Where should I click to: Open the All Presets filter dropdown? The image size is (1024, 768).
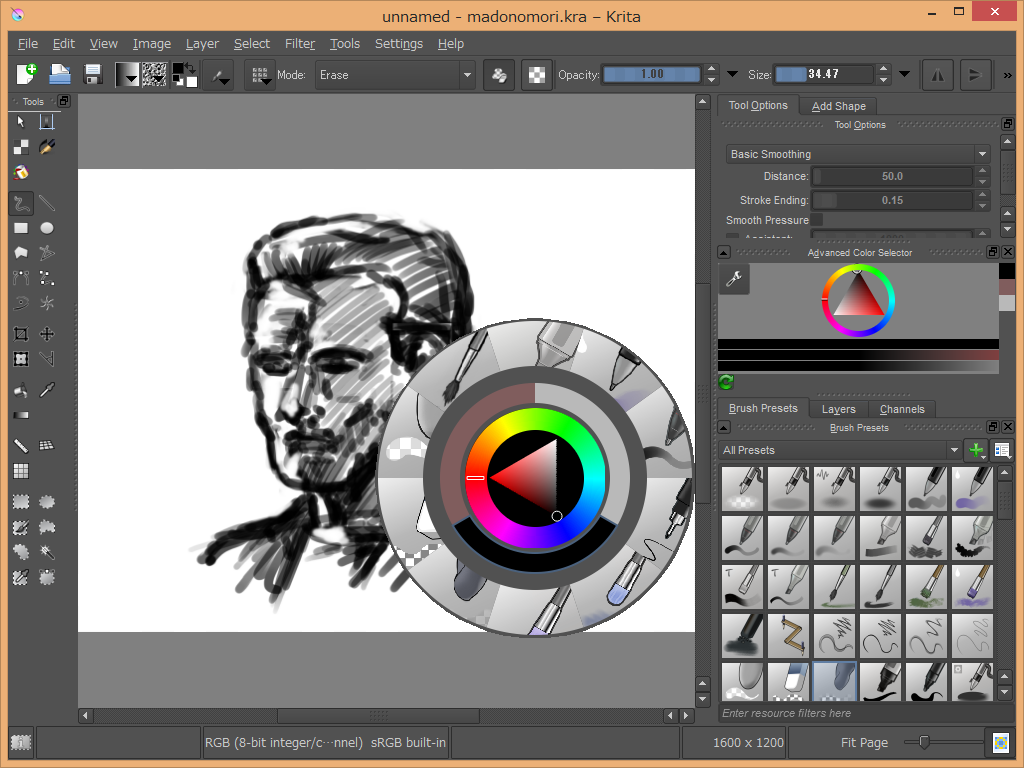click(839, 450)
